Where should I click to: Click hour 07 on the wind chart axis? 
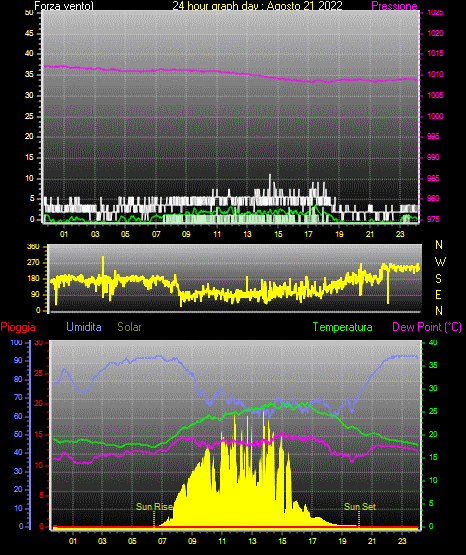[156, 234]
